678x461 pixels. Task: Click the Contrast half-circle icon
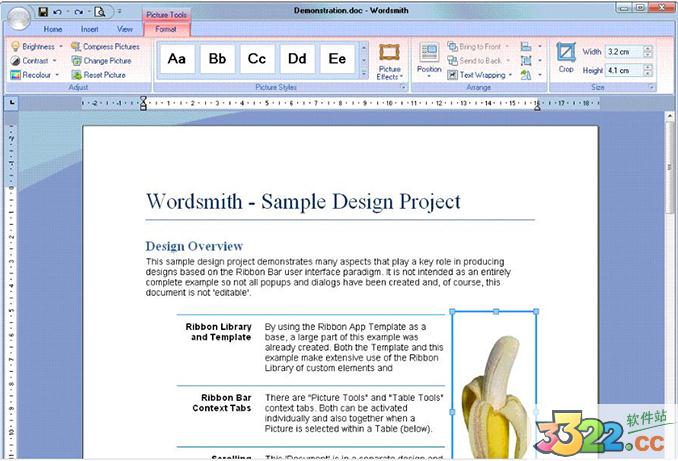pyautogui.click(x=15, y=61)
